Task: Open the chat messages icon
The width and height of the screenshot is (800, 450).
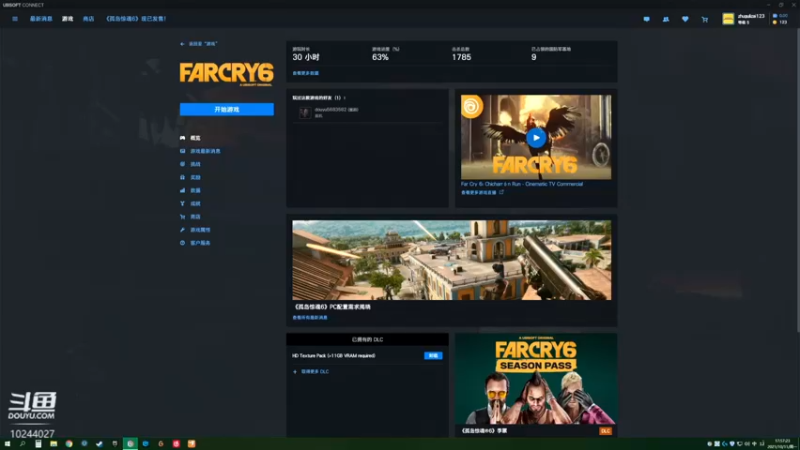Action: (646, 19)
